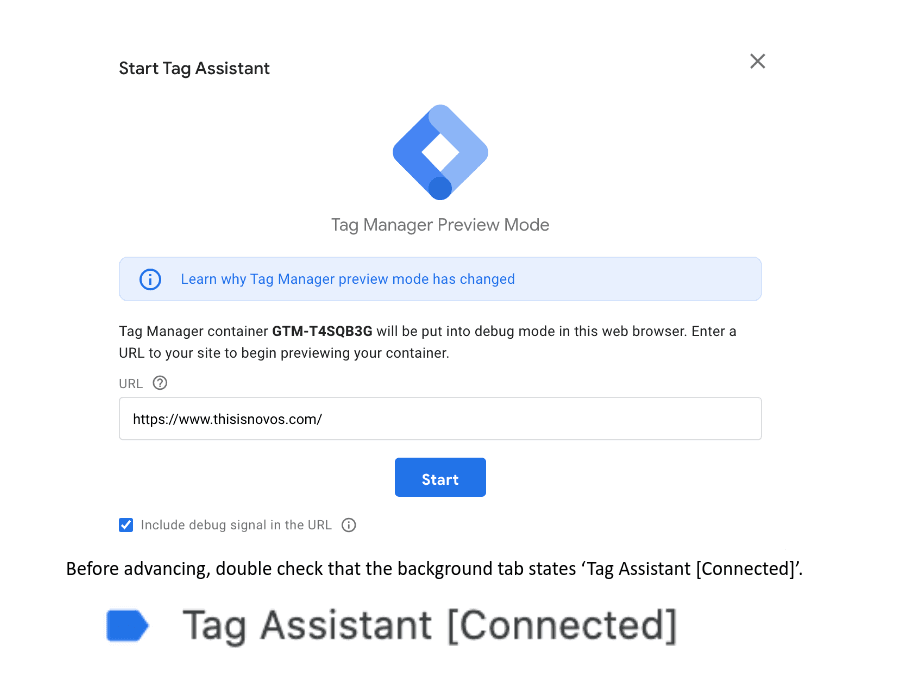
Task: Click the light blue information banner
Action: [440, 279]
